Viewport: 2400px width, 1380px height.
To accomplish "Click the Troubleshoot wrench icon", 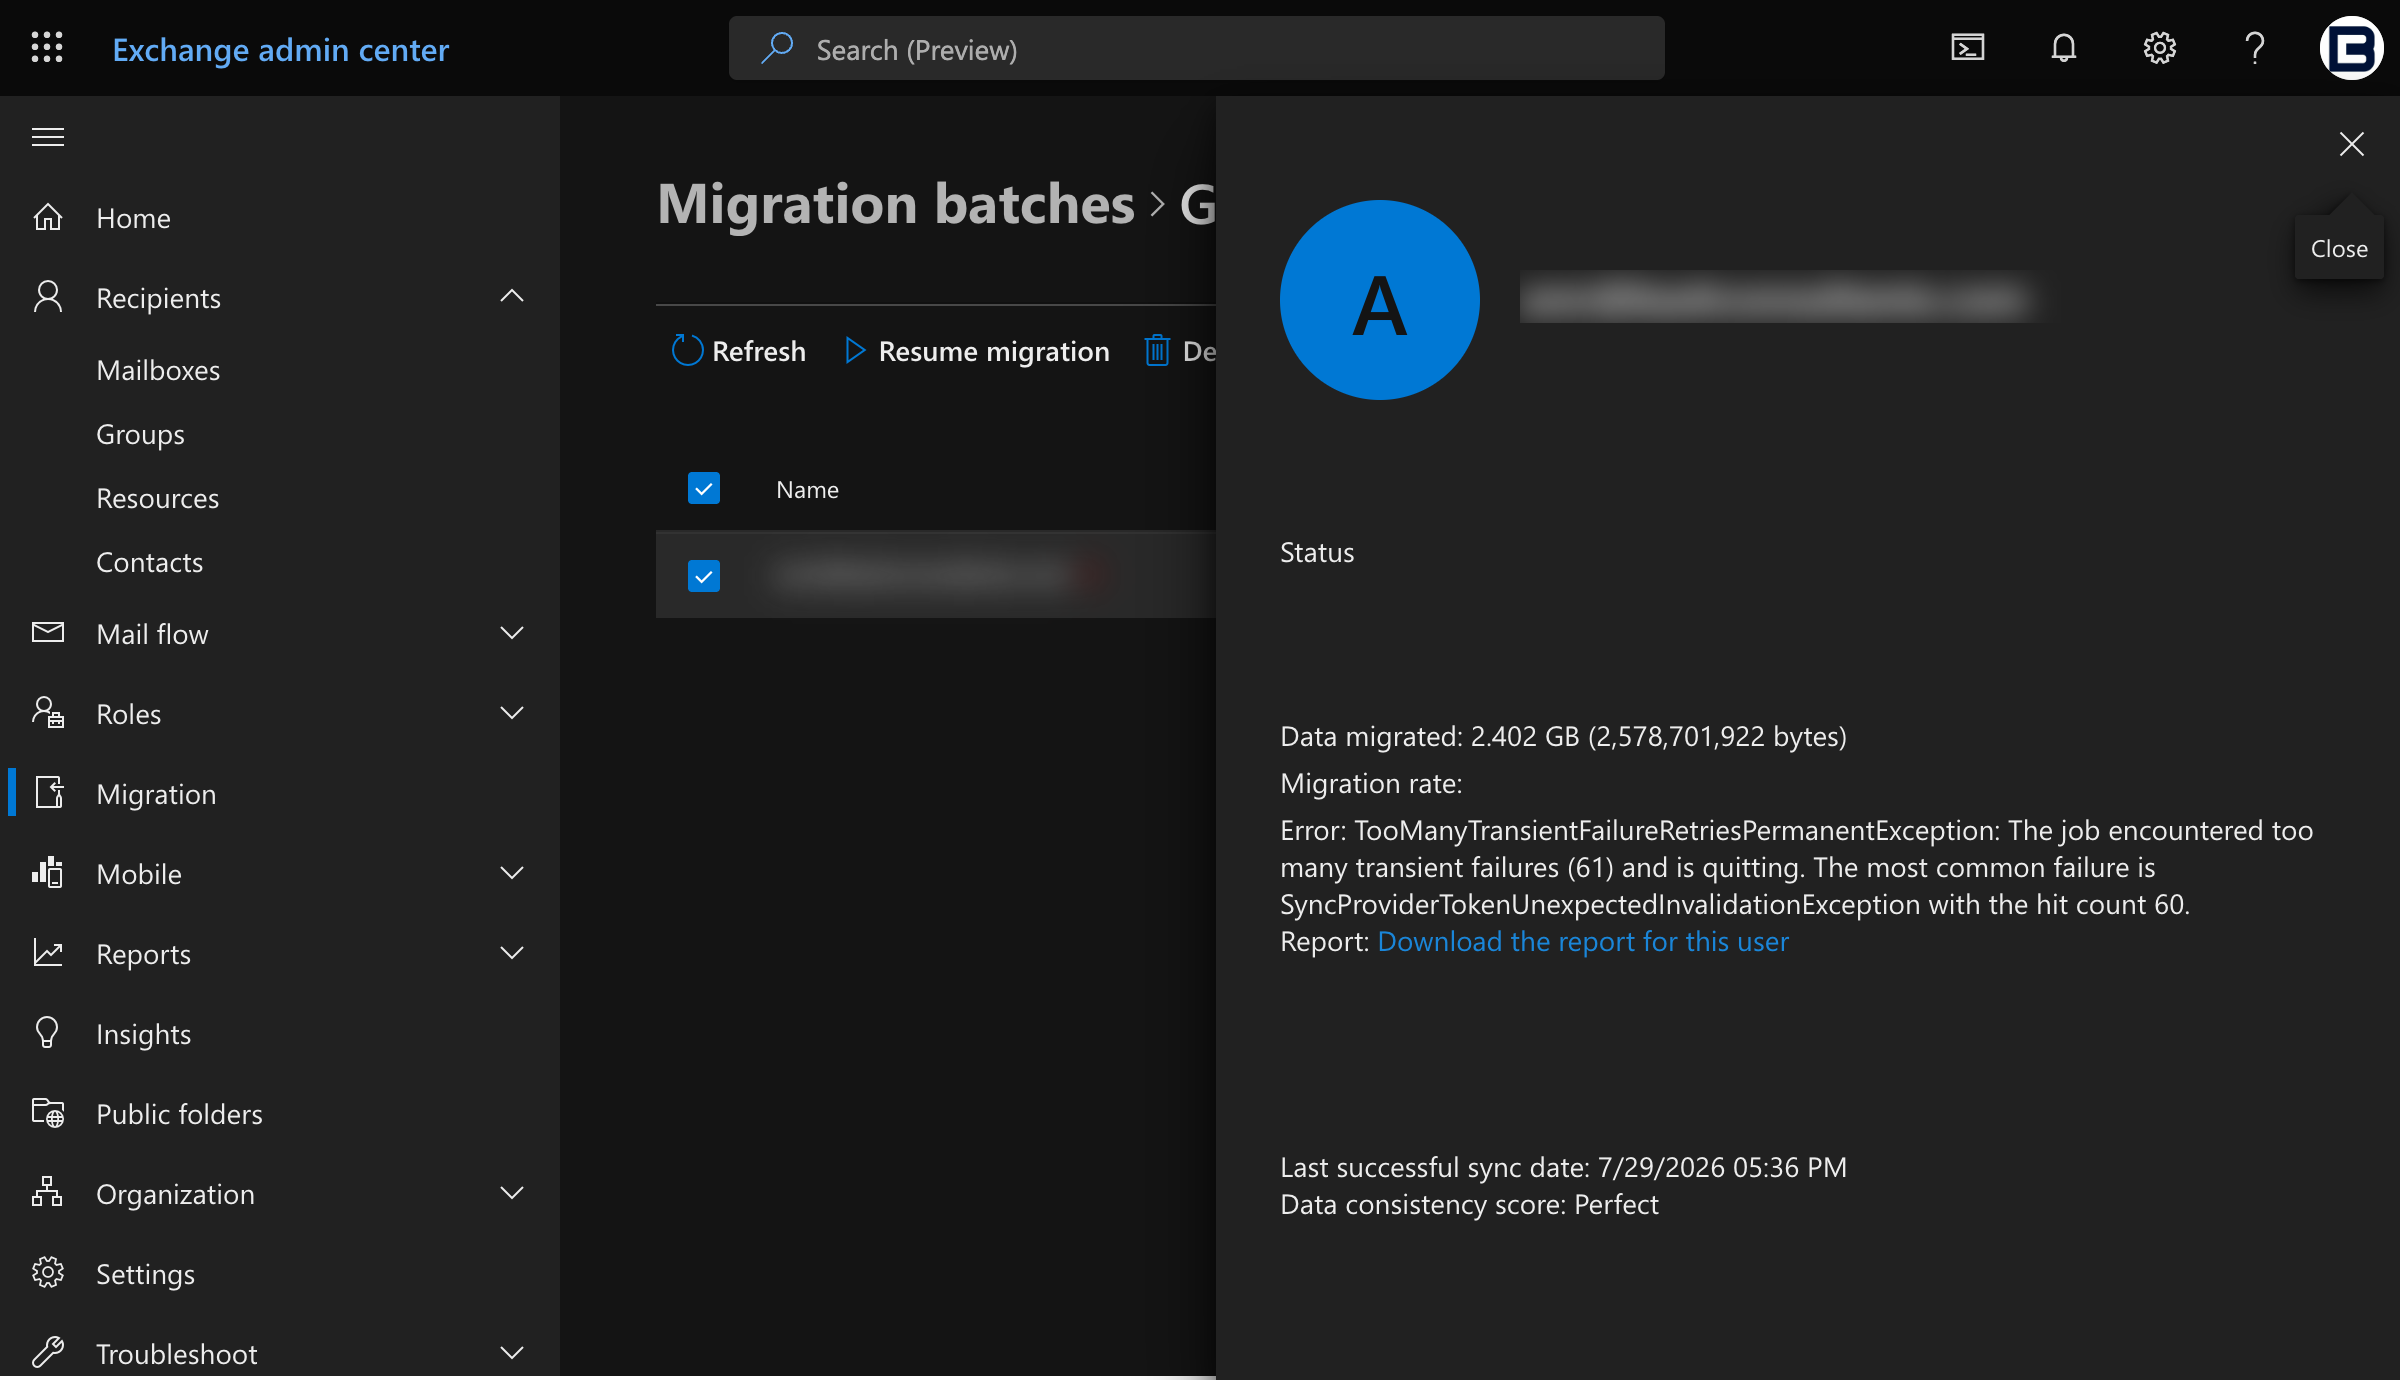I will 48,1352.
